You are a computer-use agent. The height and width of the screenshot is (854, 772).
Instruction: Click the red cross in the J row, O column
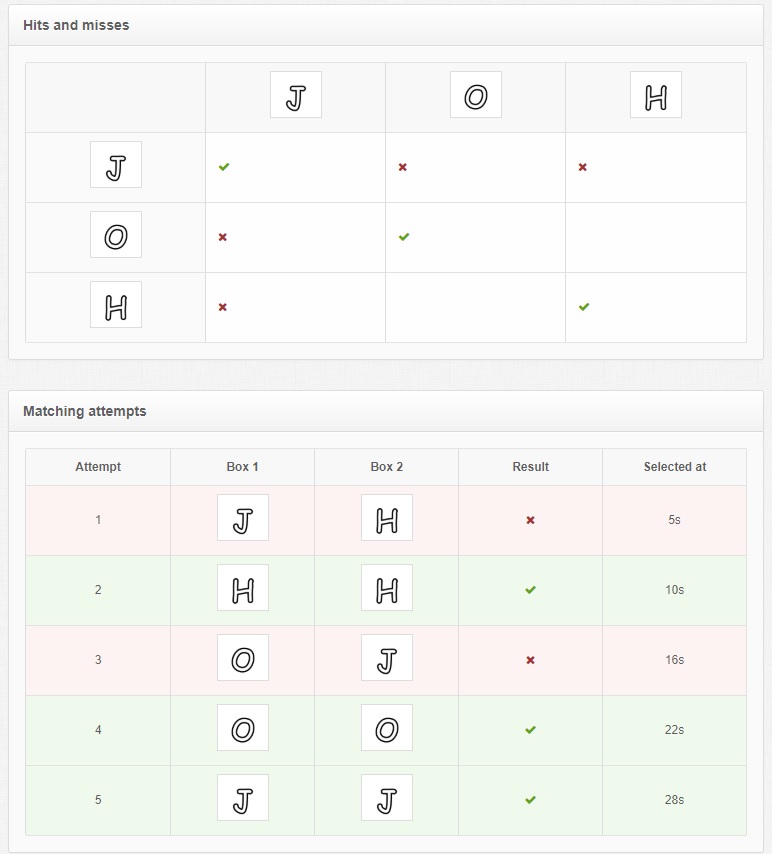pos(403,167)
